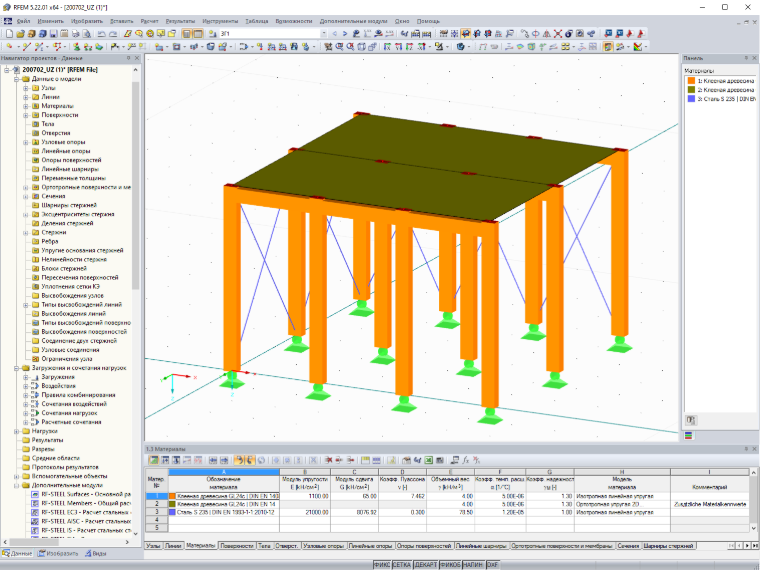Switch to the Поверхности table tab
The height and width of the screenshot is (570, 760).
[x=237, y=546]
